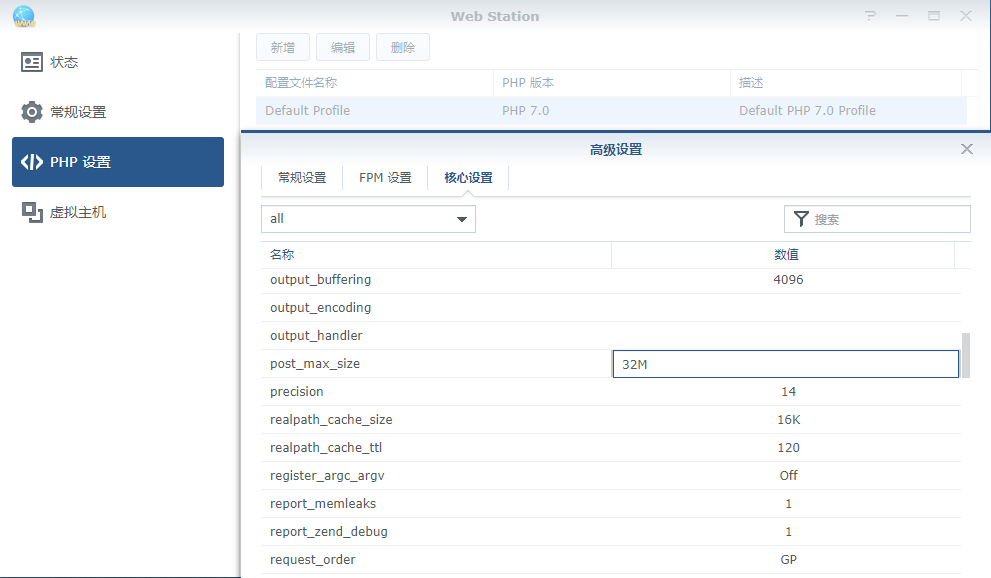Click the filter funnel icon in search box

tap(801, 219)
